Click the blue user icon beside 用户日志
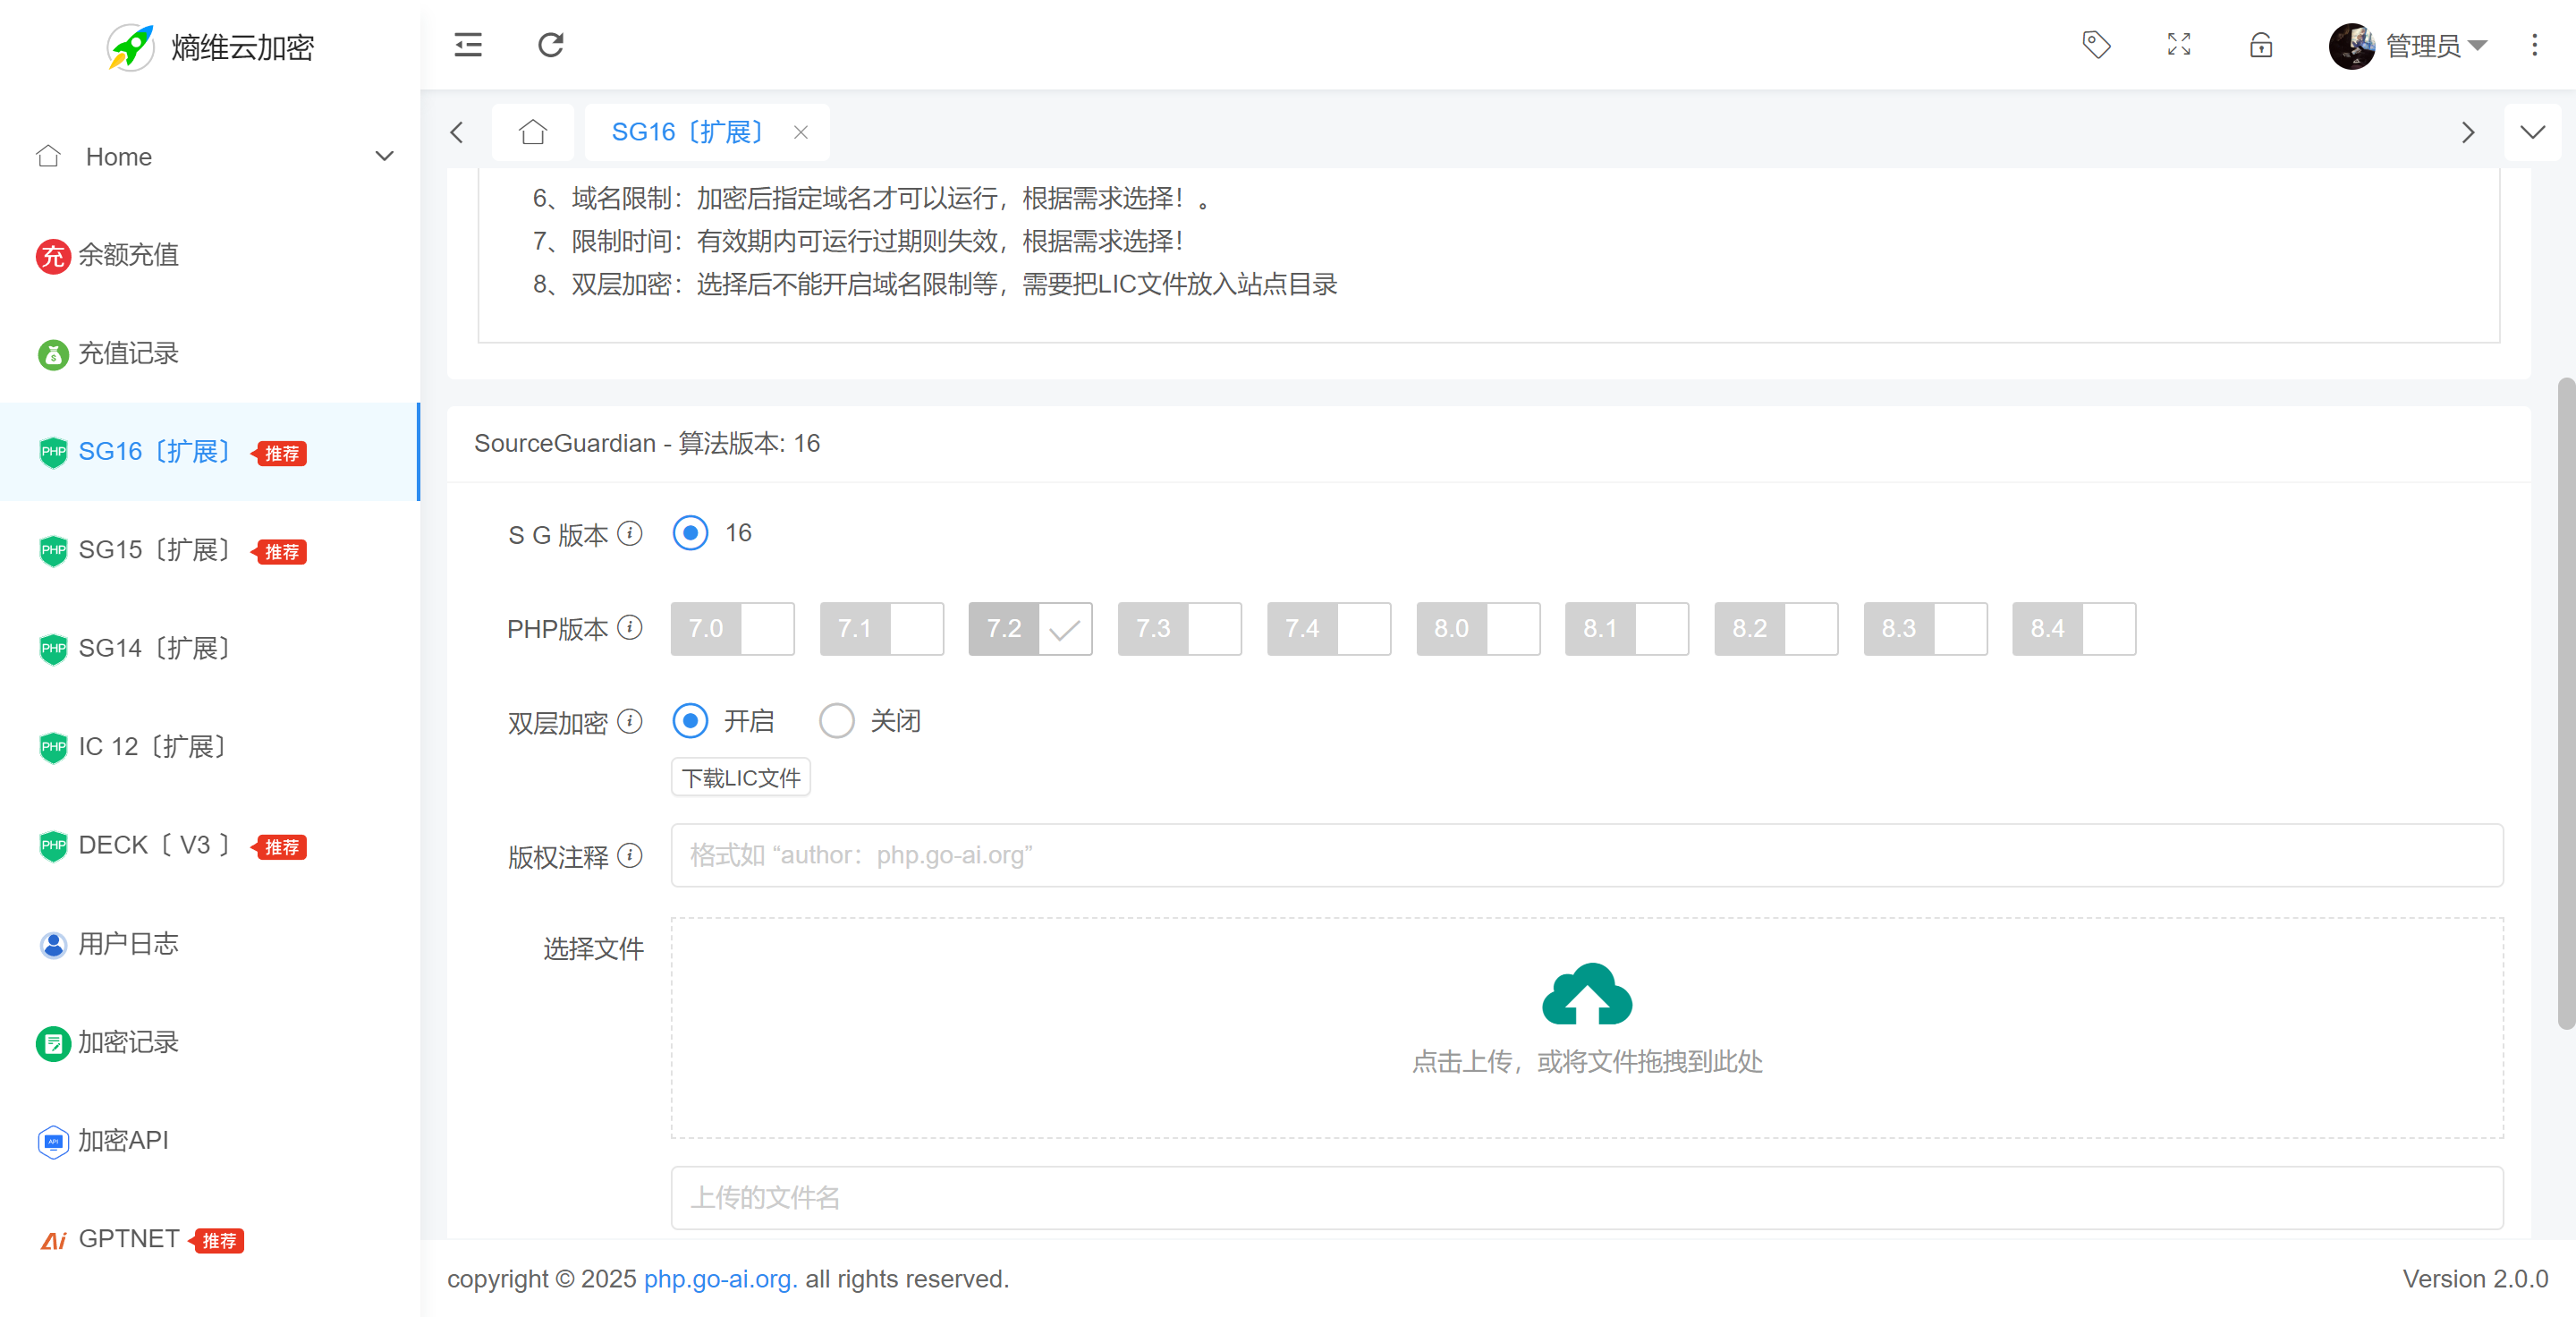 53,944
